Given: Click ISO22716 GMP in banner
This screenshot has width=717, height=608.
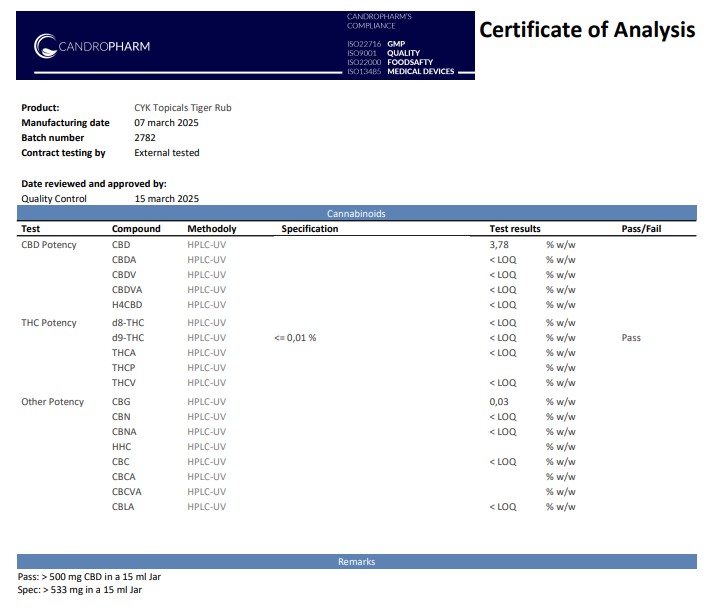Looking at the screenshot, I should point(376,44).
